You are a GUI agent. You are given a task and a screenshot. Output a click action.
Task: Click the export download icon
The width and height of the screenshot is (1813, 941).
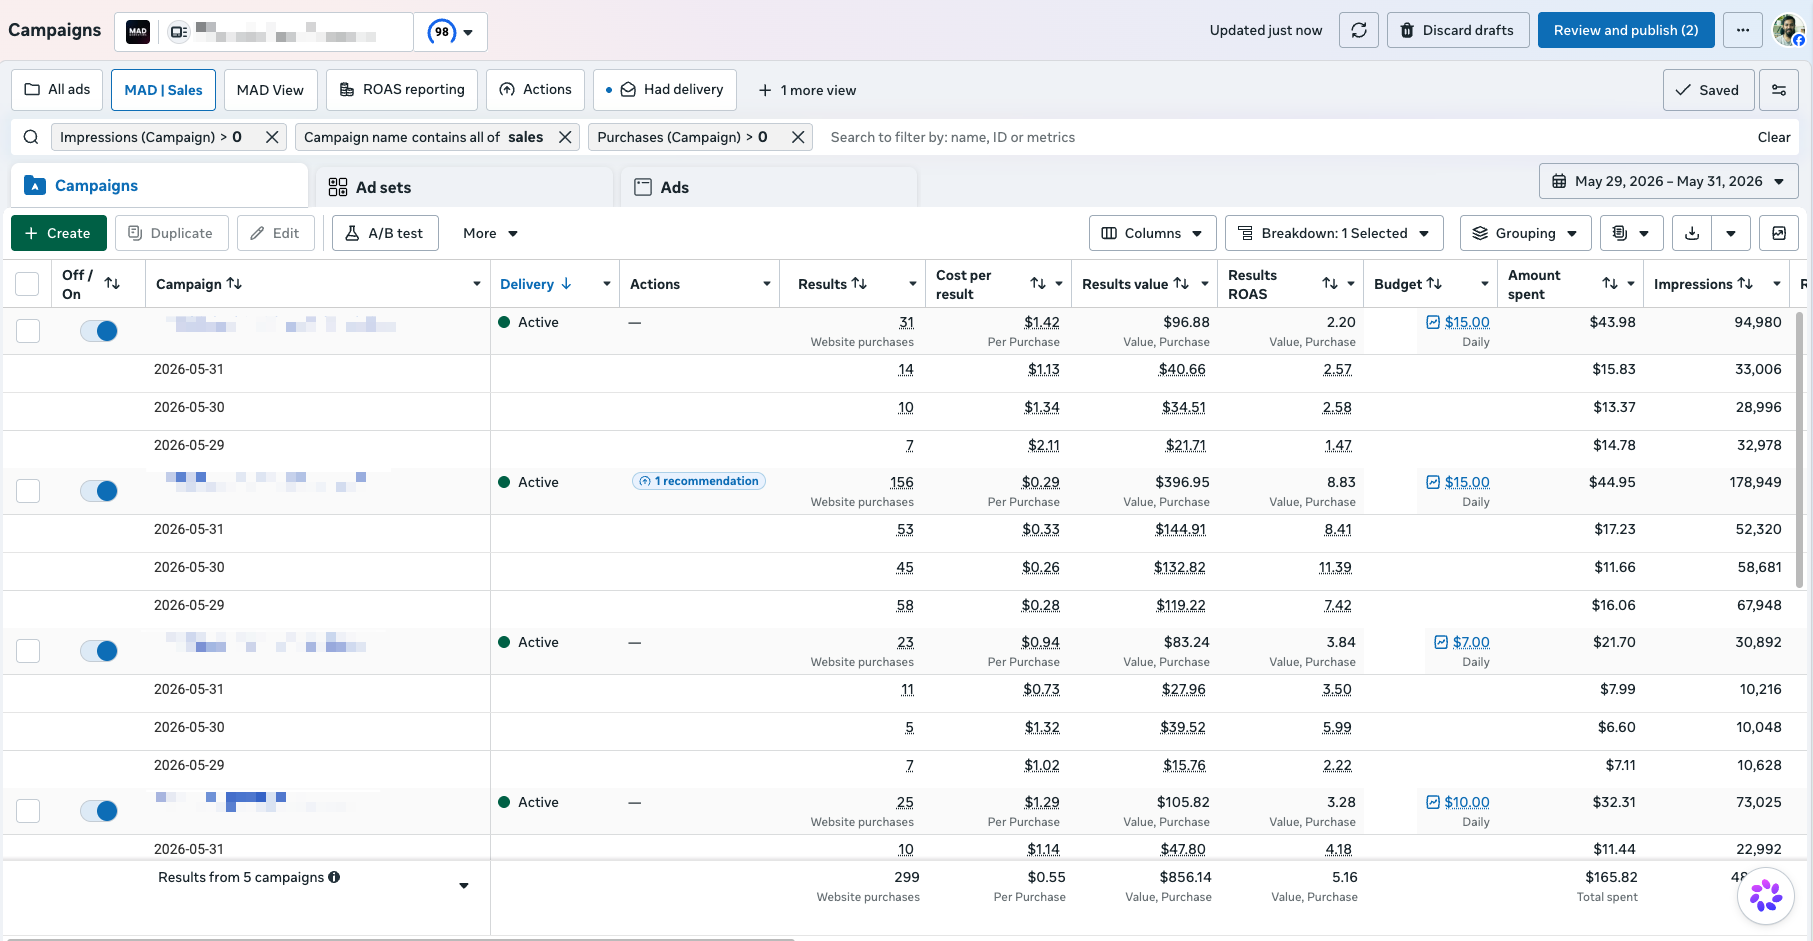(1692, 233)
